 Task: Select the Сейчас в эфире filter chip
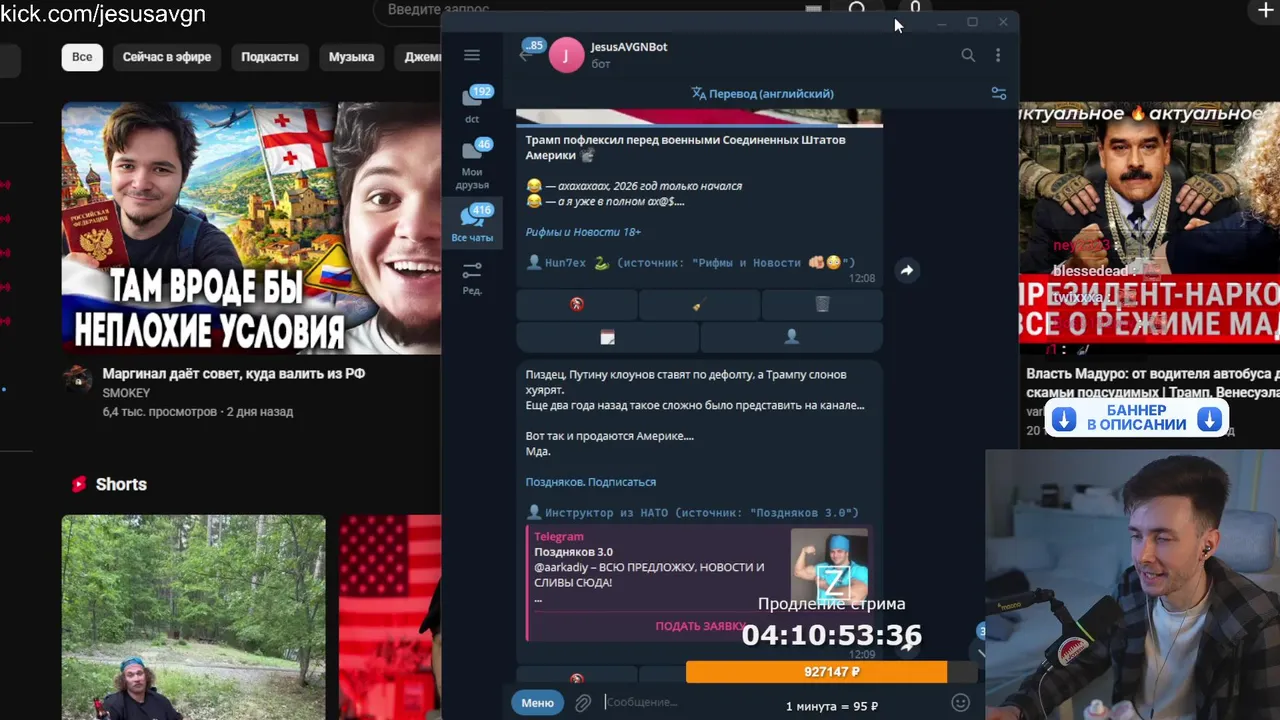pos(167,57)
